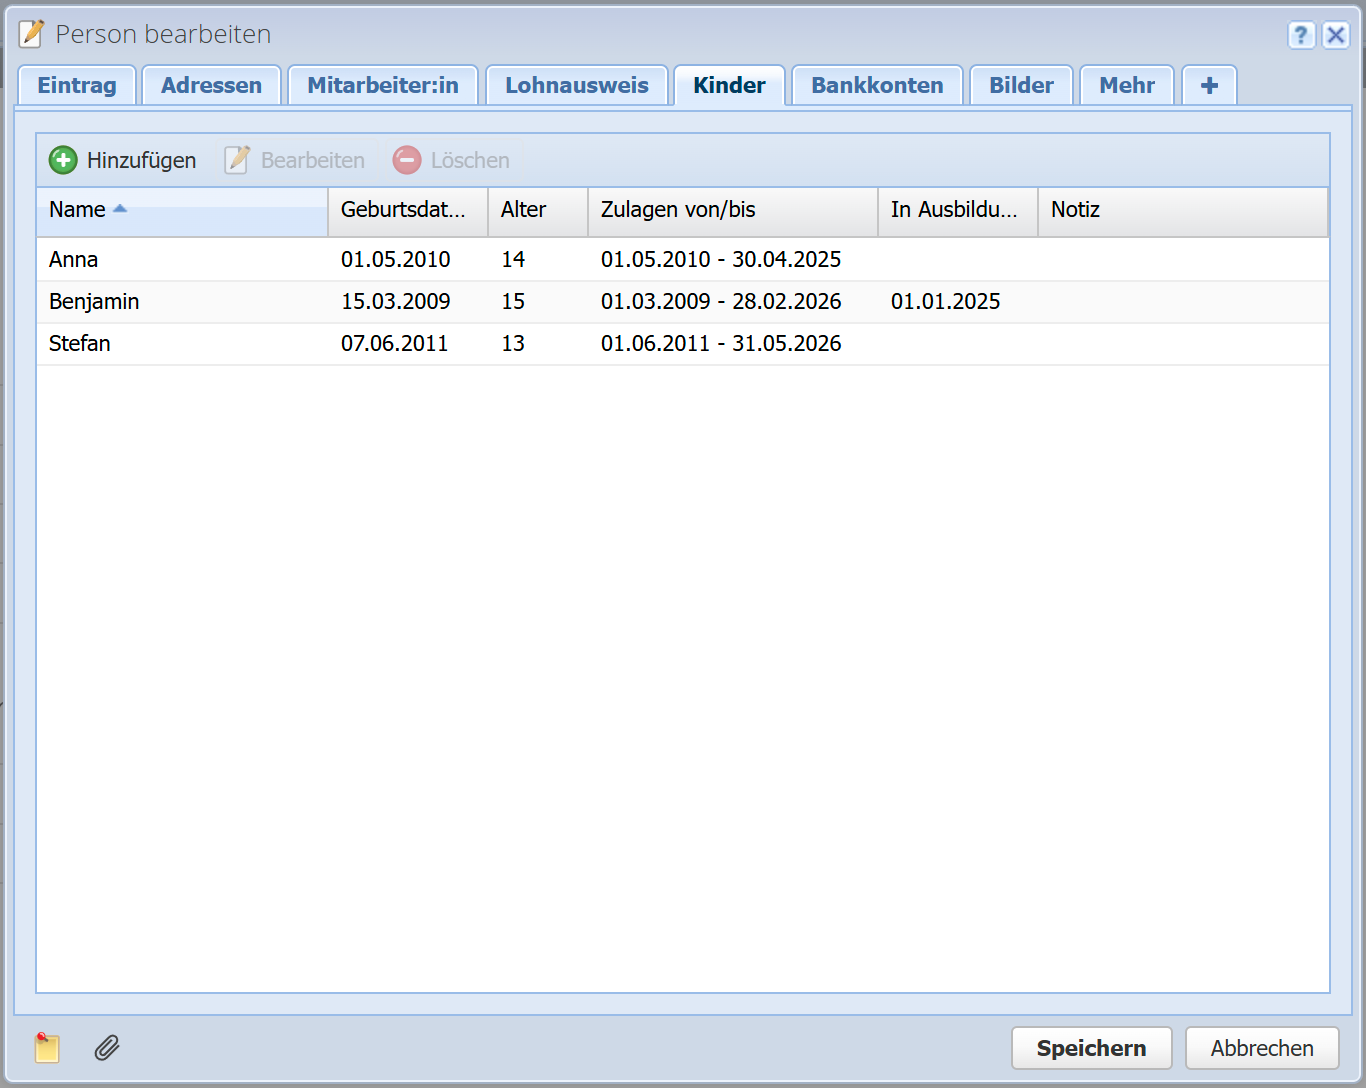1366x1088 pixels.
Task: Select the Anna child entry
Action: click(x=74, y=260)
